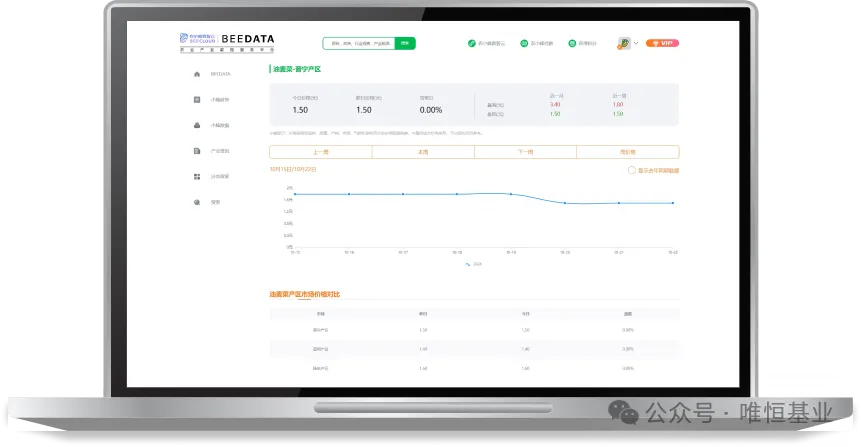This screenshot has width=861, height=447.
Task: Expand the dropdown arrow beside the avatar
Action: (x=636, y=43)
